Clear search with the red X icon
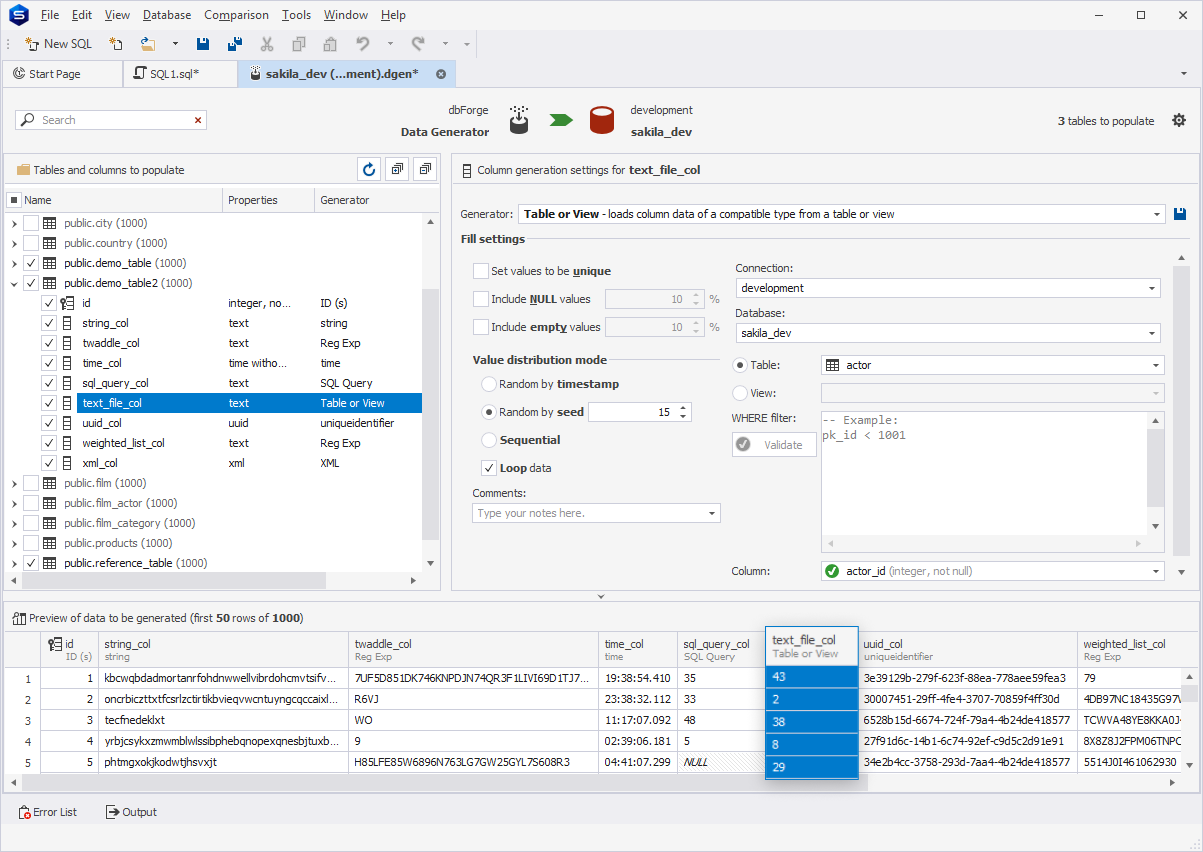Screen dimensions: 1203x852 (x=198, y=120)
